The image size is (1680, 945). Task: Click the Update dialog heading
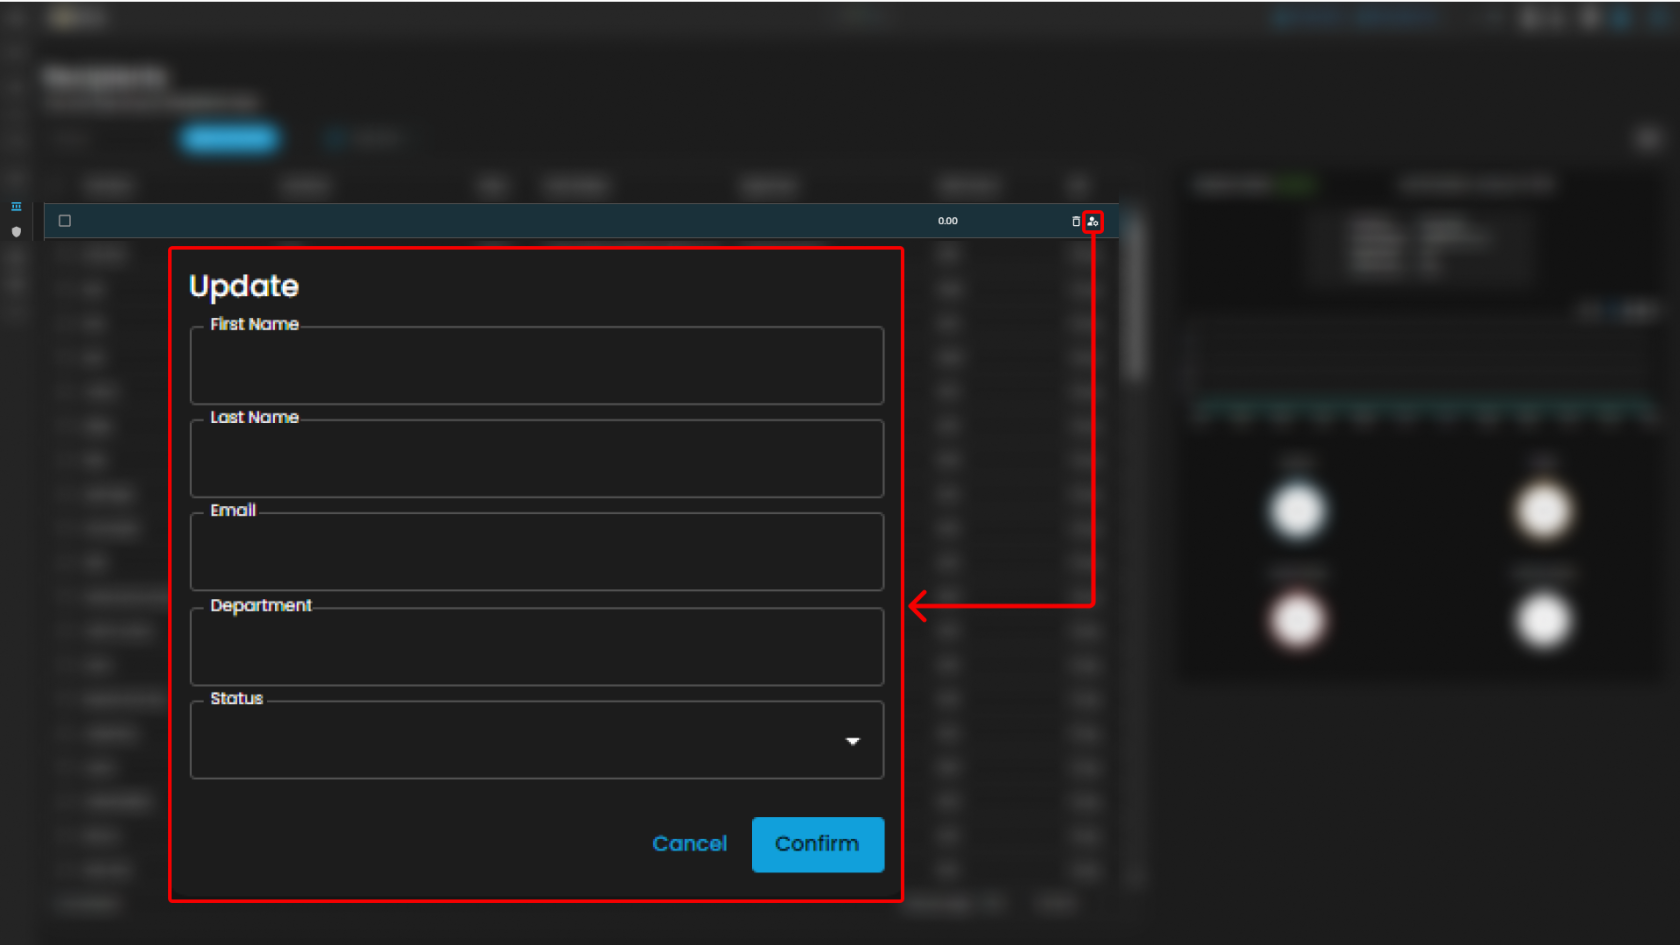click(x=244, y=286)
